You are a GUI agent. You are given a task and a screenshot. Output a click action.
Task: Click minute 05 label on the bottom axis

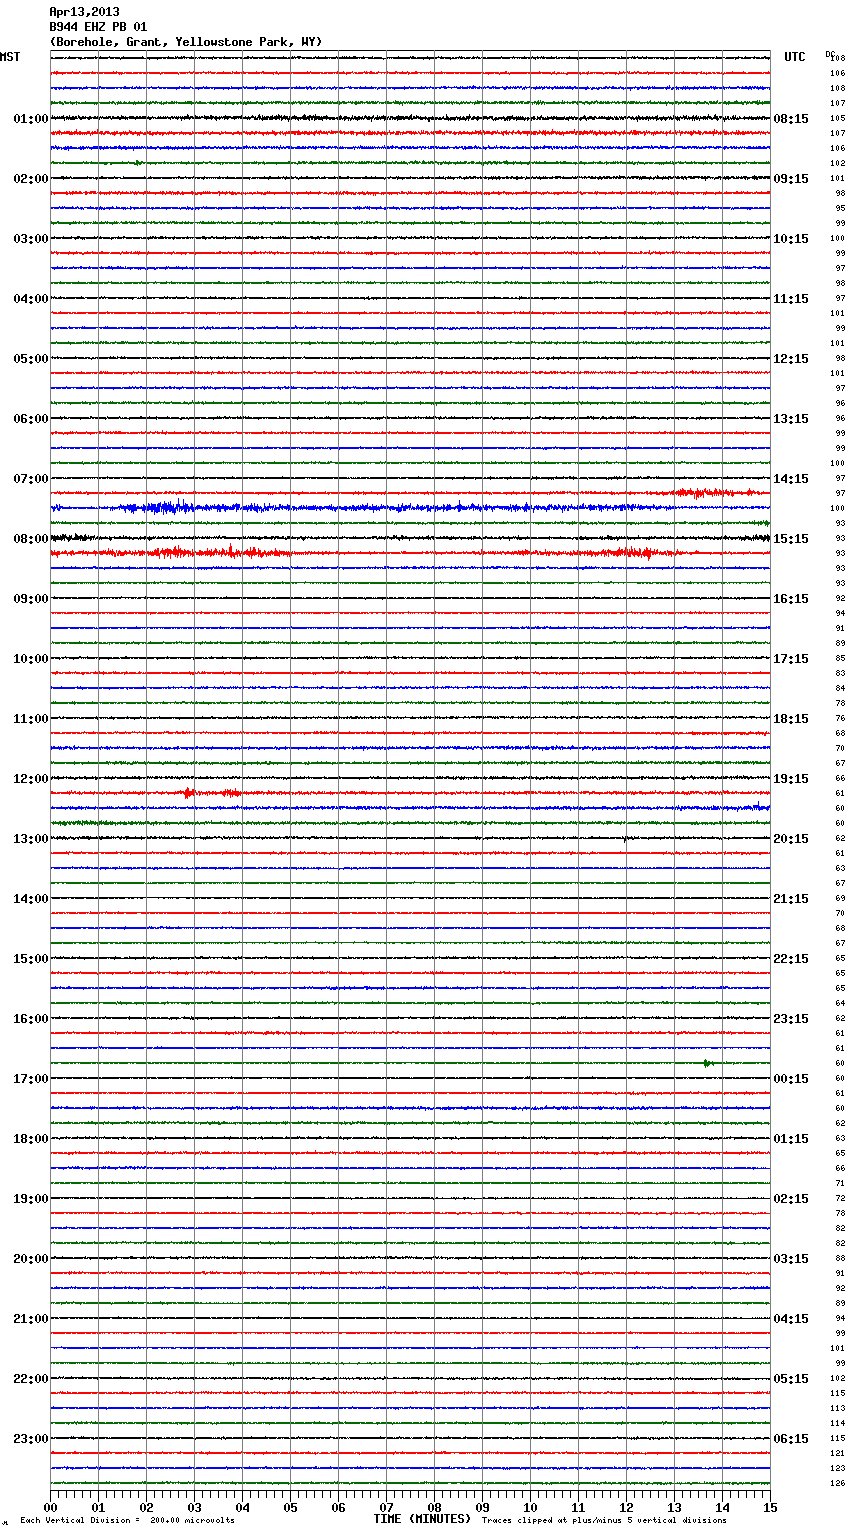290,1507
